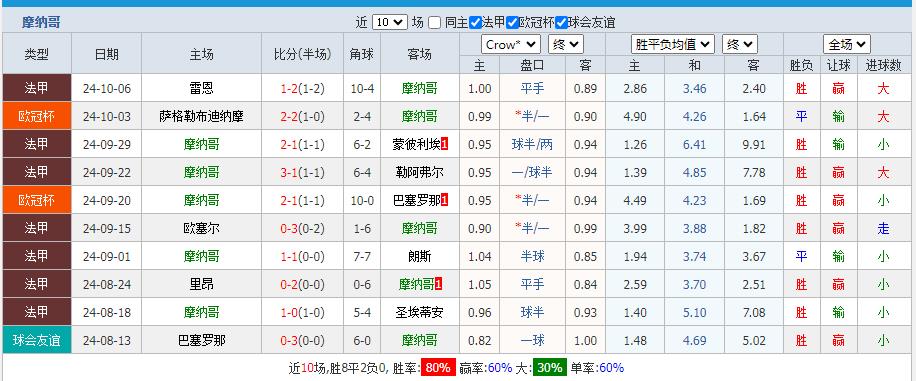Click away team 朗斯
916x381 pixels.
[x=419, y=257]
